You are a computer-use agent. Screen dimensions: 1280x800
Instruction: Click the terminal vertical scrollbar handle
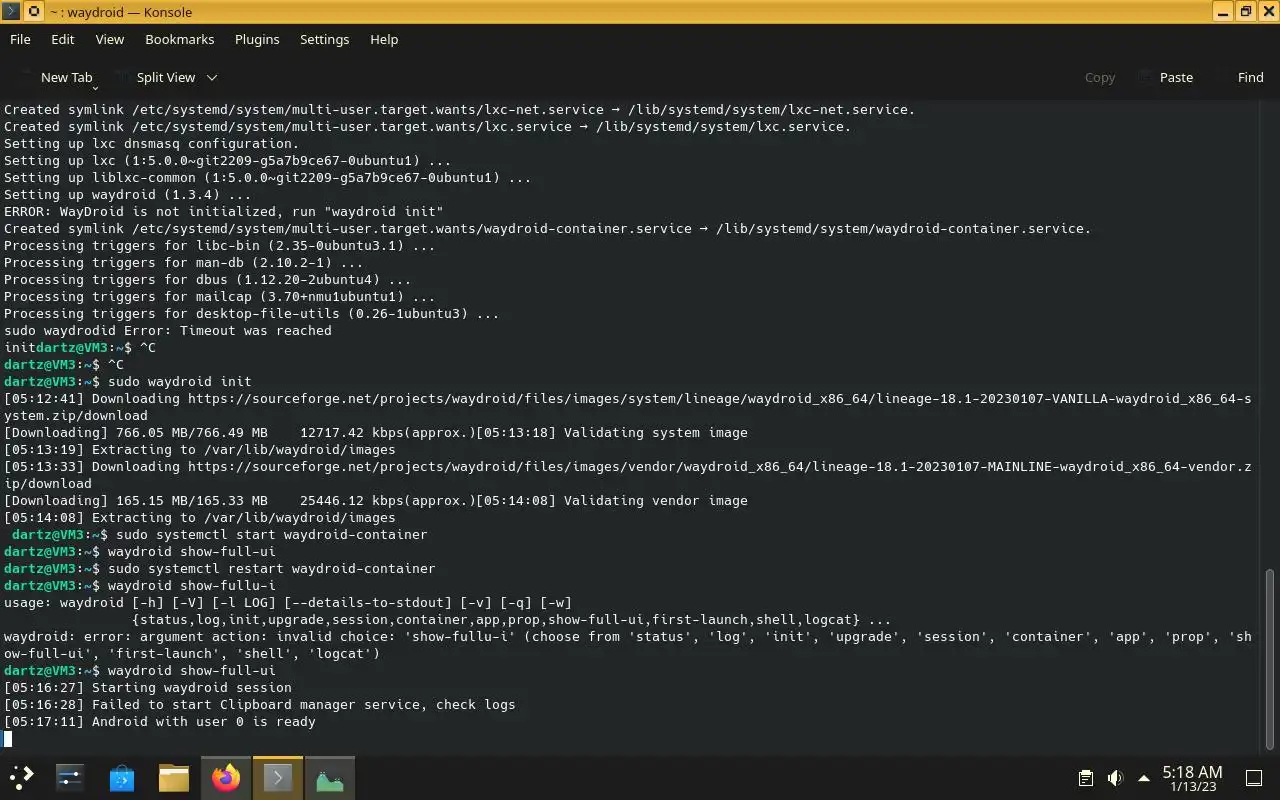(1270, 660)
